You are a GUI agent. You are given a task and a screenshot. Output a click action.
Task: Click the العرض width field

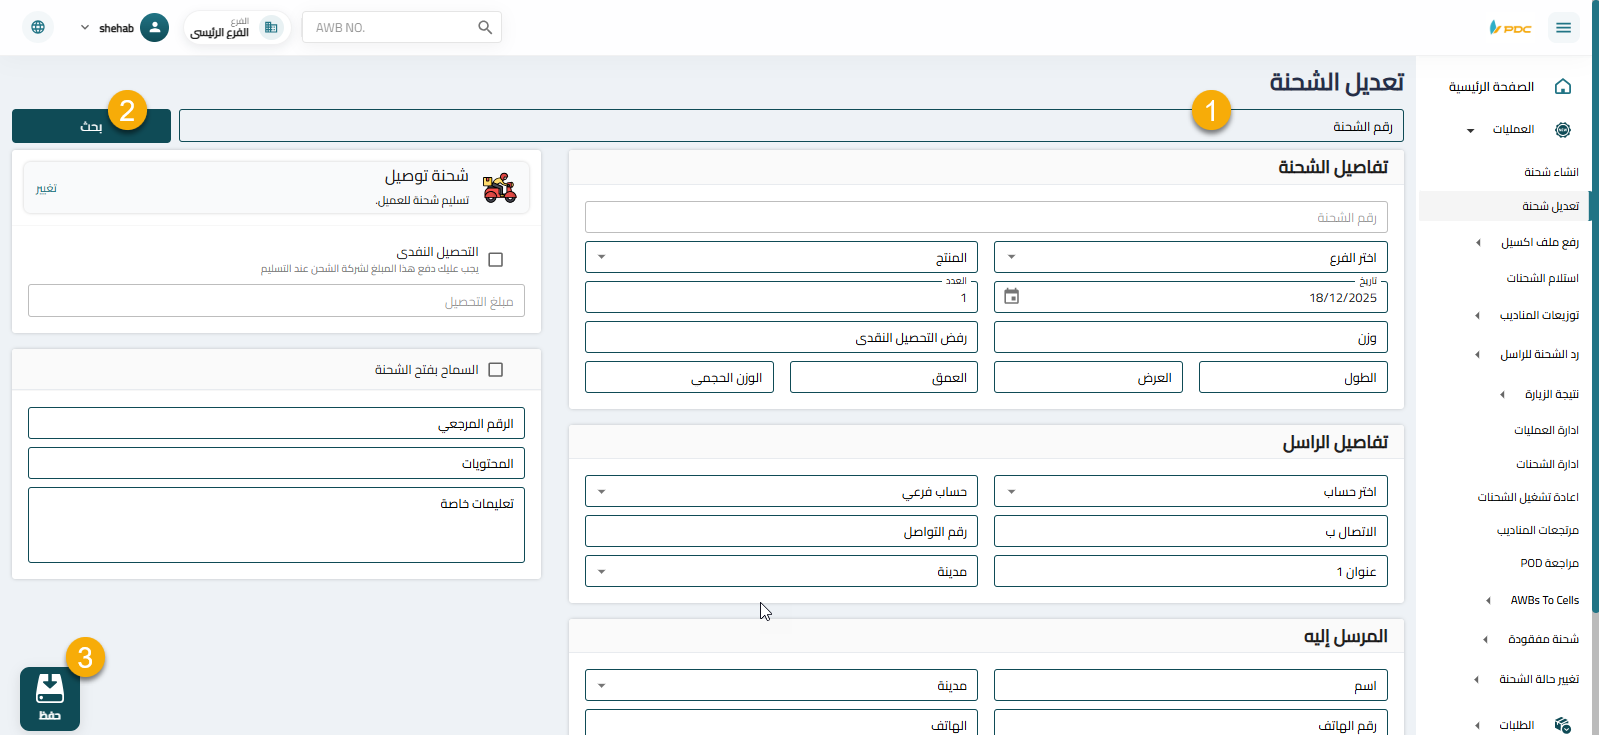[1088, 377]
